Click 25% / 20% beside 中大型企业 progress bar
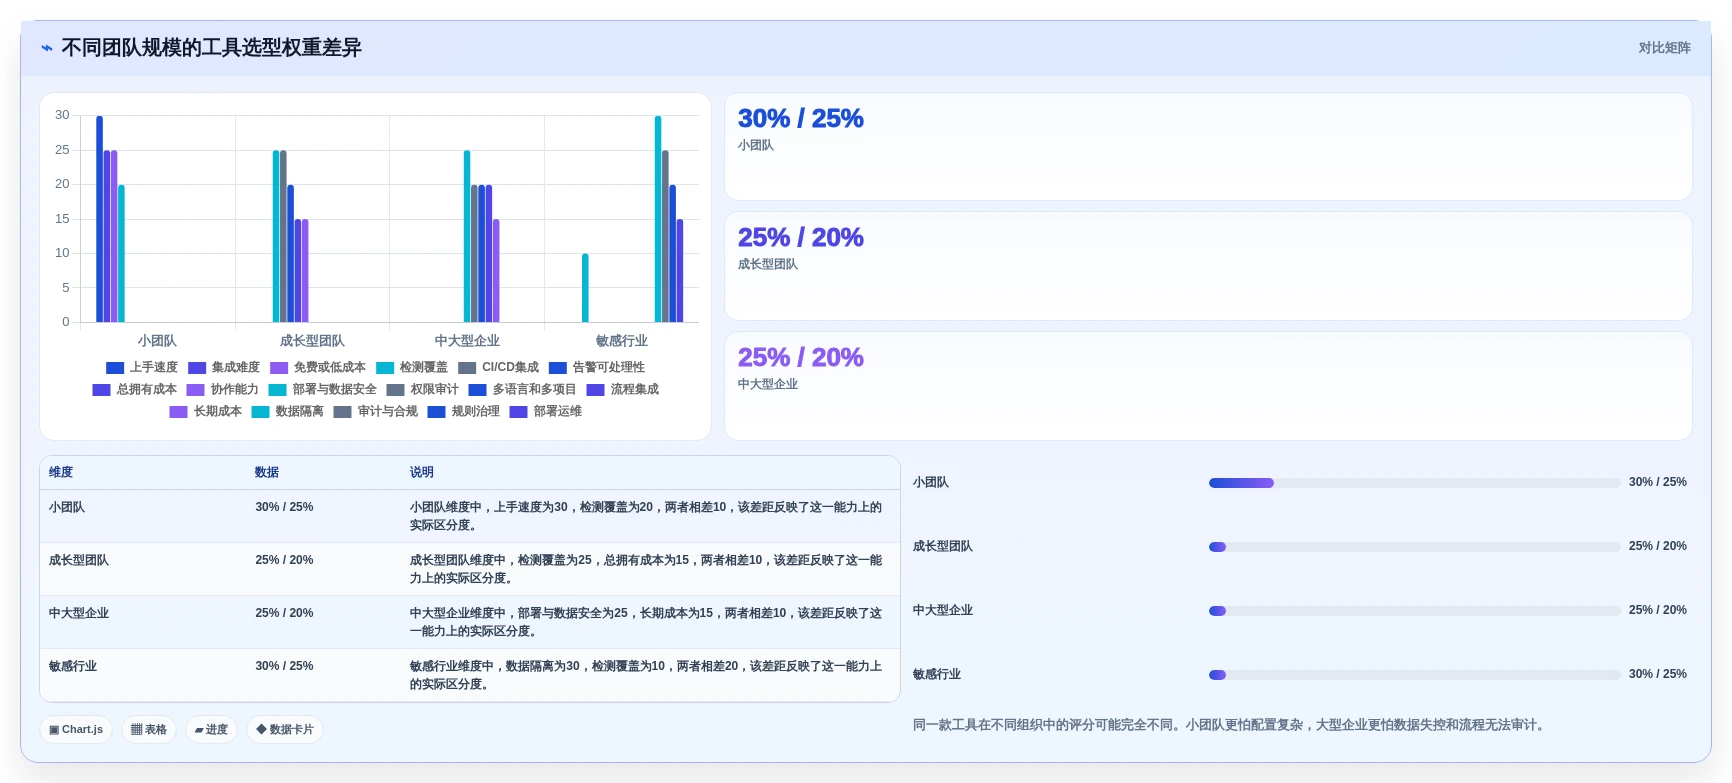 pos(1657,611)
